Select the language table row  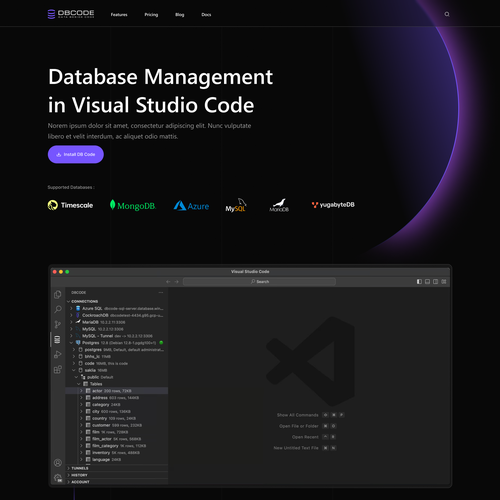[117, 460]
